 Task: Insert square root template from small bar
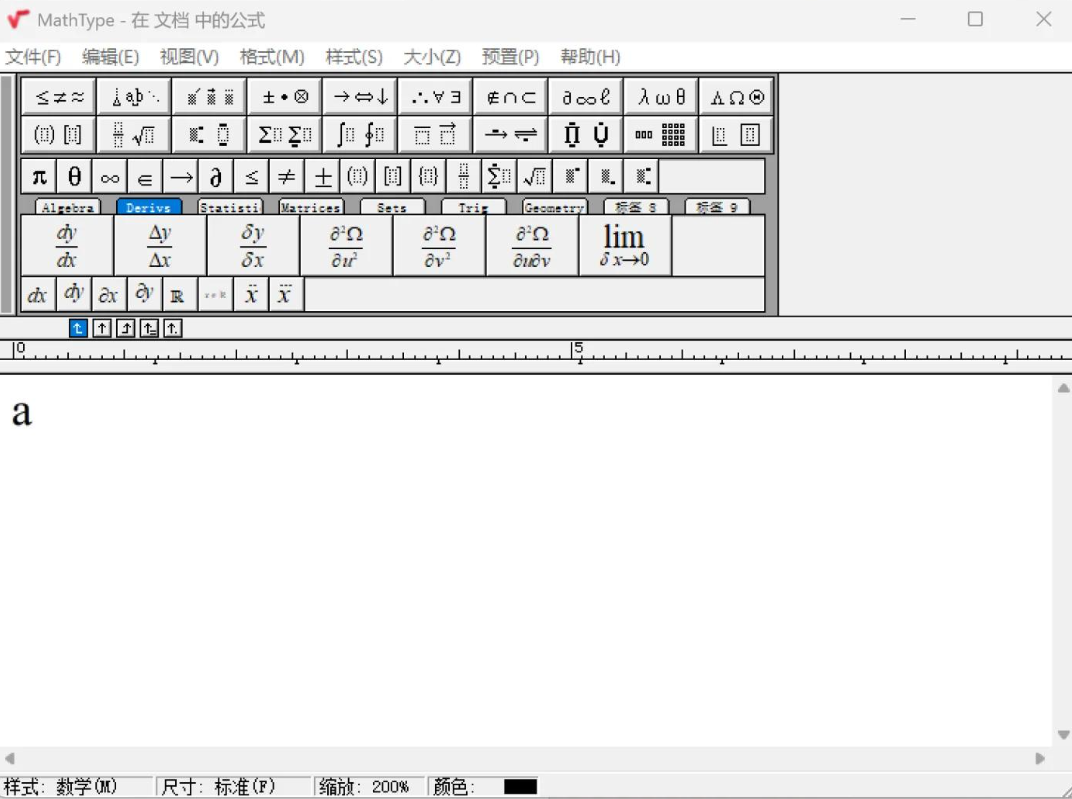tap(535, 177)
